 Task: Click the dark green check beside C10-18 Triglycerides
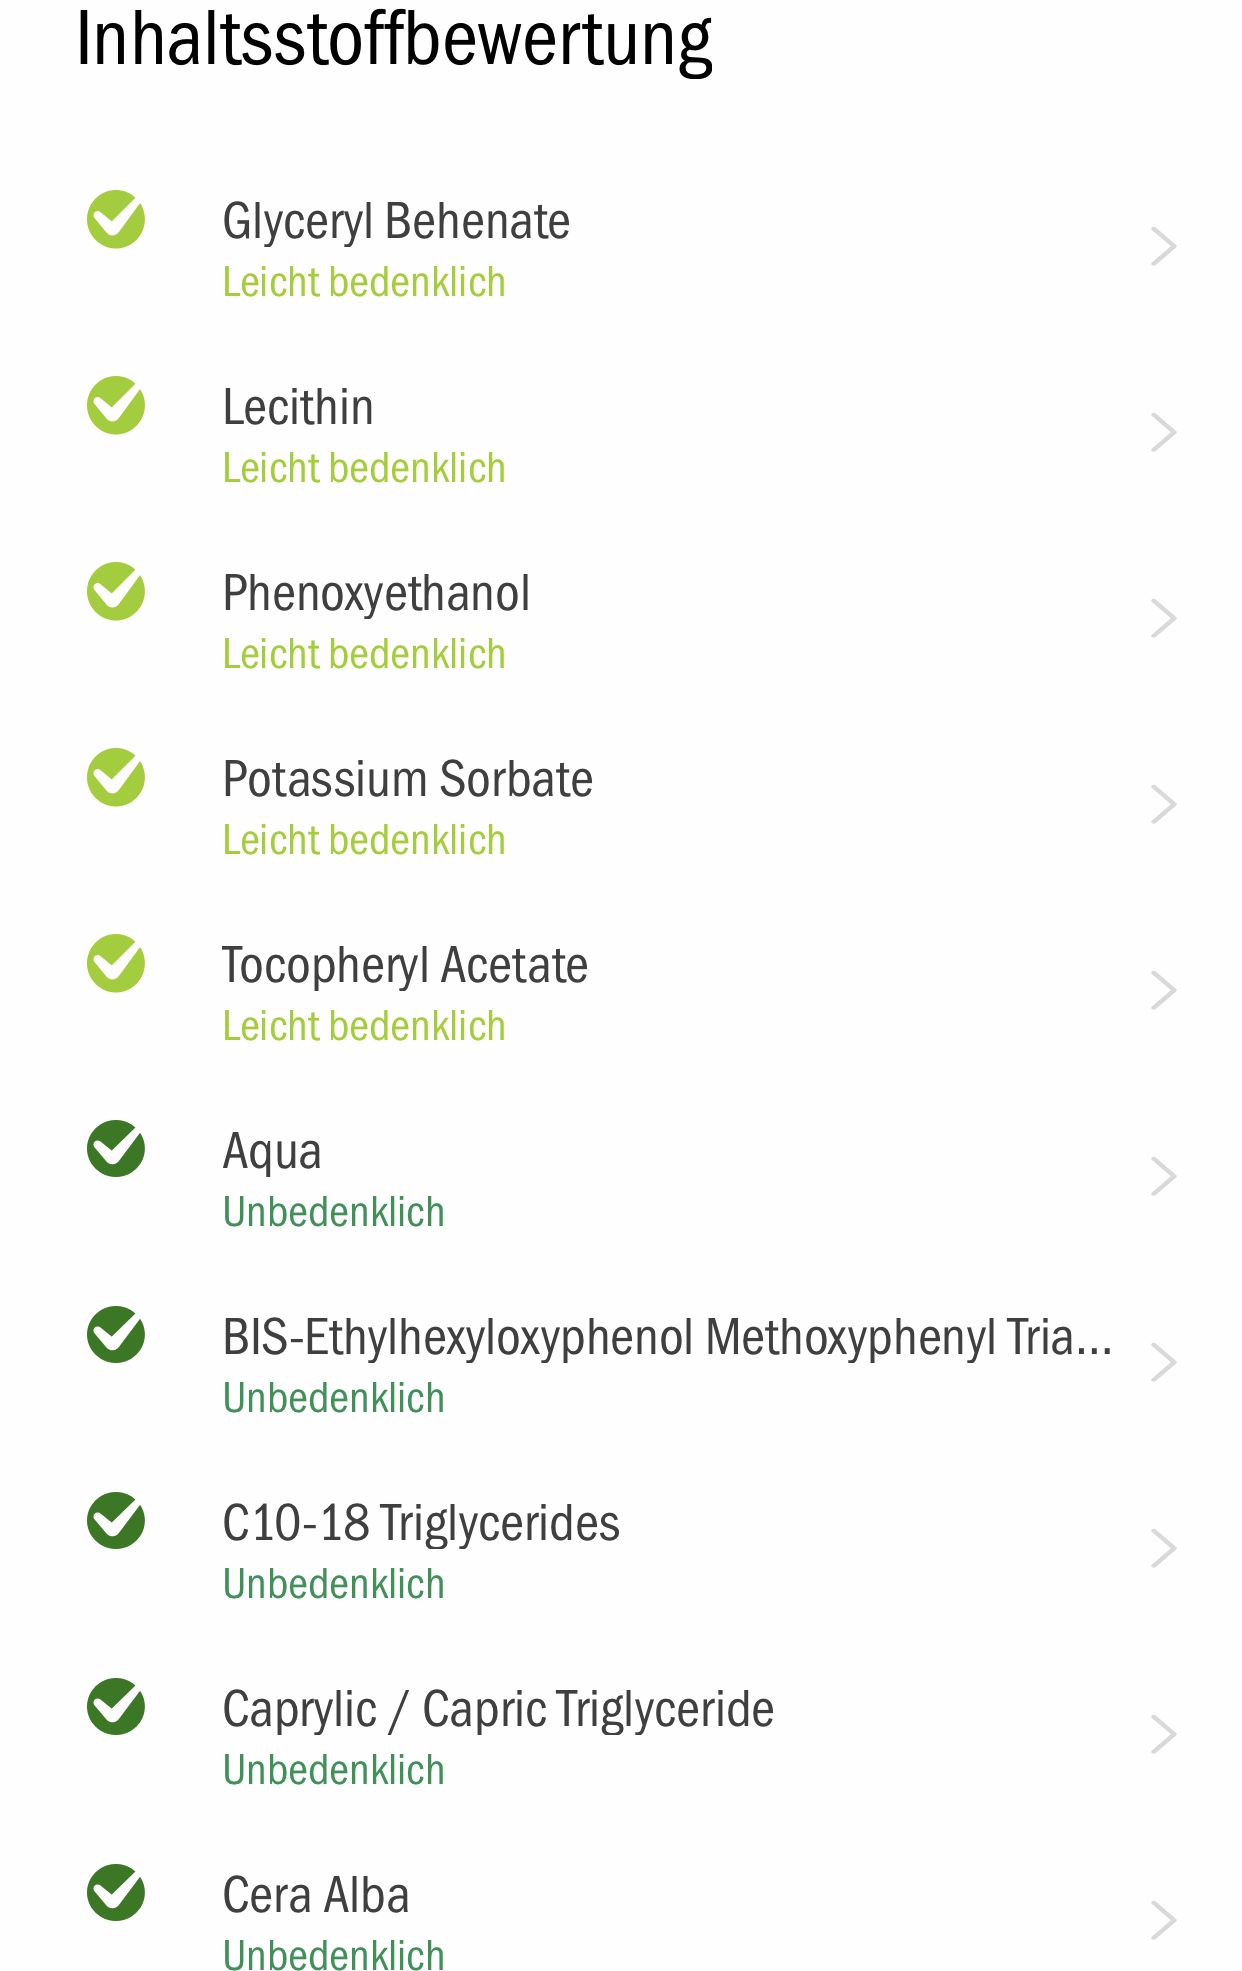point(116,1521)
